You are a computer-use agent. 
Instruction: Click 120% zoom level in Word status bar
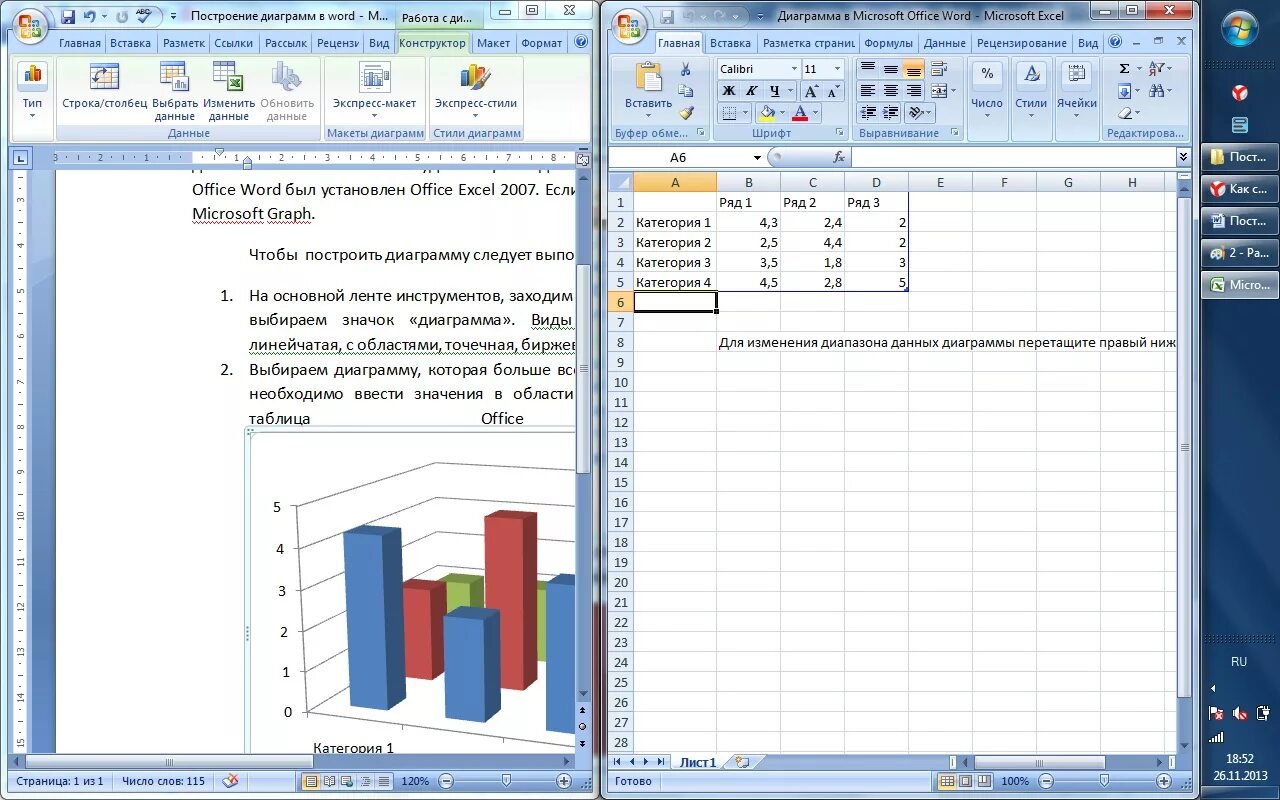[415, 781]
